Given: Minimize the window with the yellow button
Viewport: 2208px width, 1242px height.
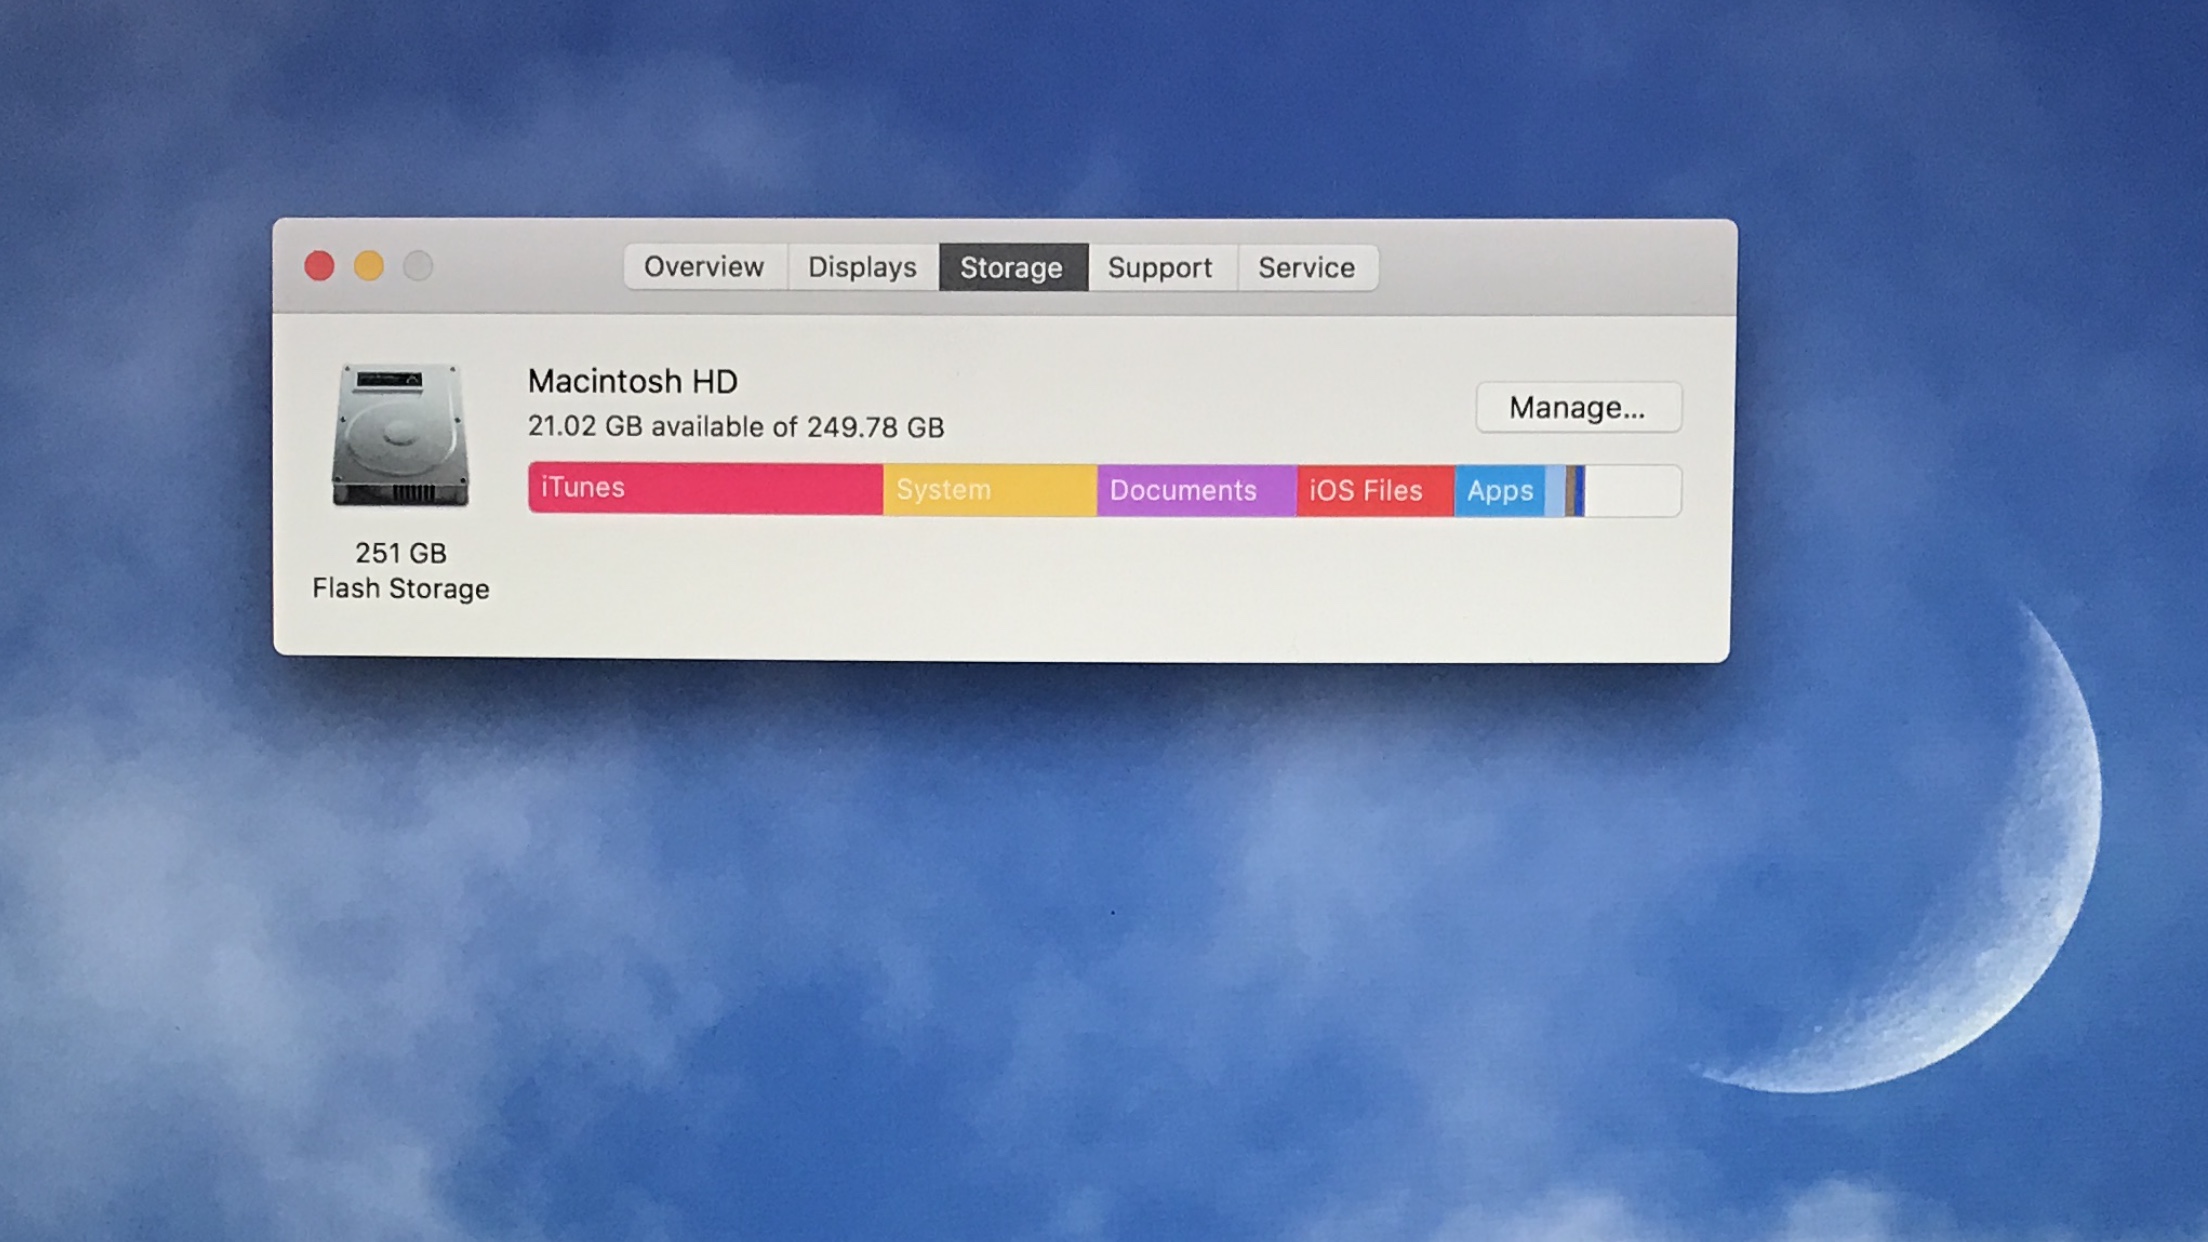Looking at the screenshot, I should [x=368, y=266].
